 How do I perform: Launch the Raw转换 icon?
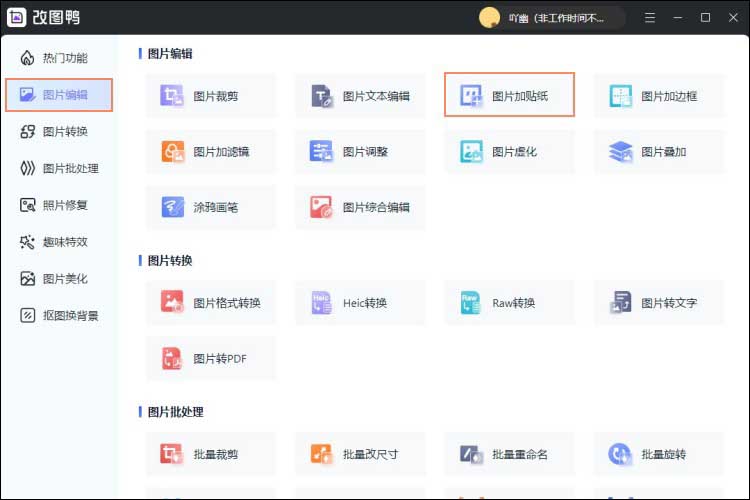click(x=470, y=302)
